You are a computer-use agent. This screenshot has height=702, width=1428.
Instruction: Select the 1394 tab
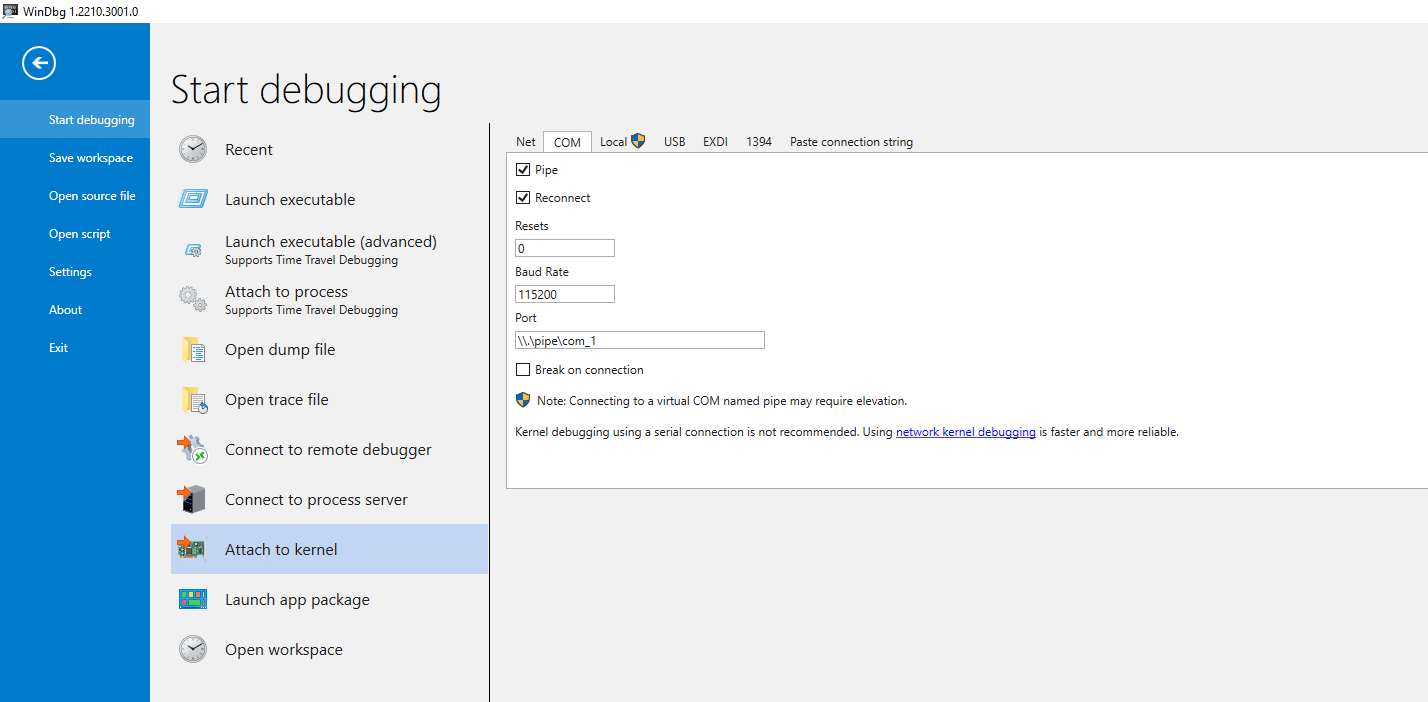(x=759, y=142)
